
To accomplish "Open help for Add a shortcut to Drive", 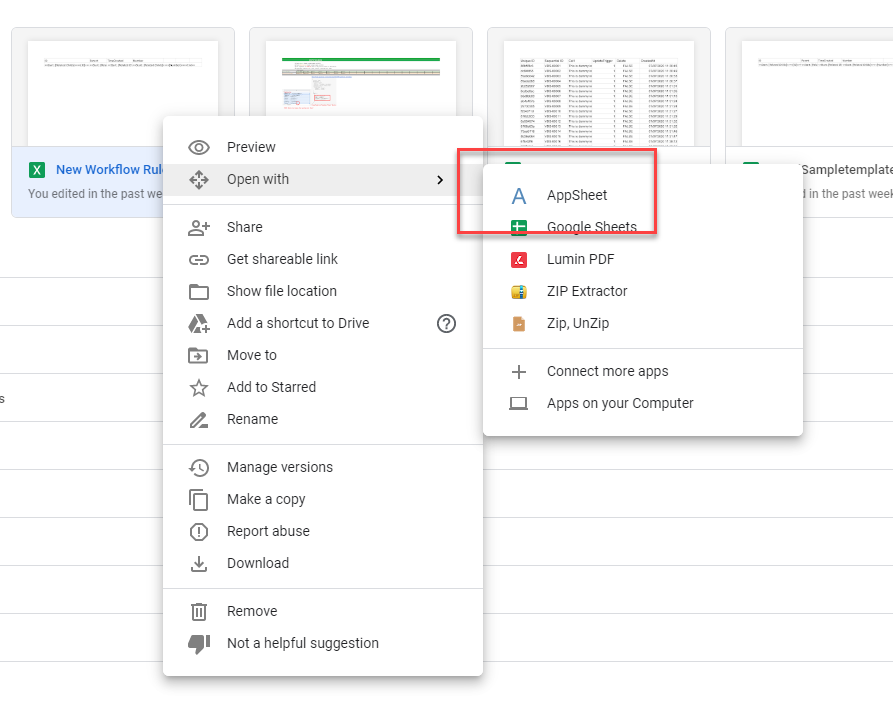I will click(446, 323).
